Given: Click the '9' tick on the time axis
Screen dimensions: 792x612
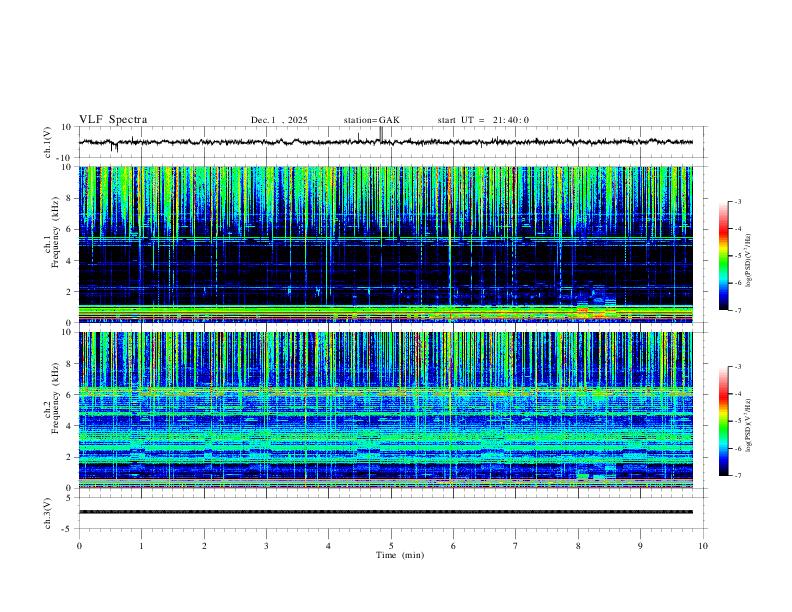Looking at the screenshot, I should pyautogui.click(x=640, y=546).
